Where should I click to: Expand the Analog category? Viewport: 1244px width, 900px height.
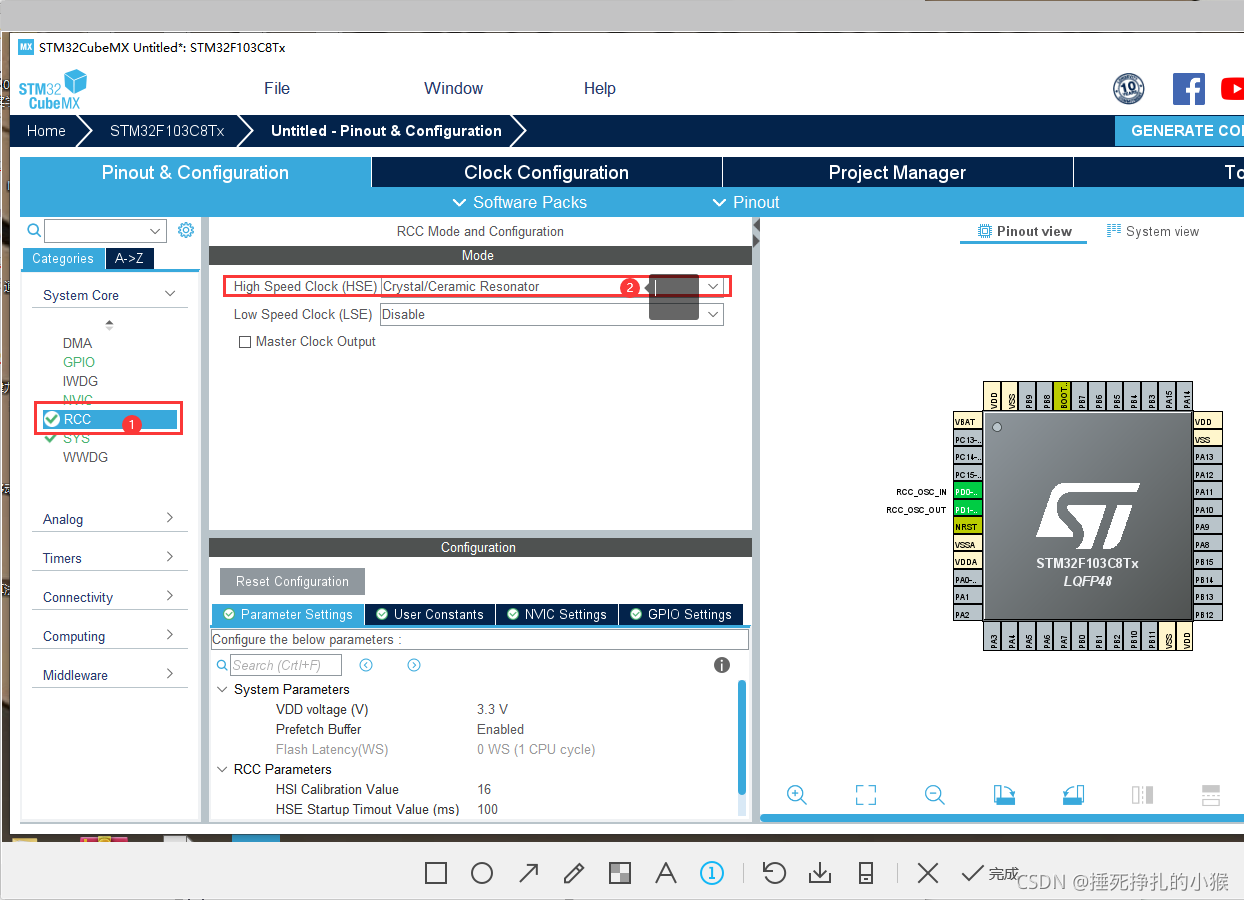170,518
